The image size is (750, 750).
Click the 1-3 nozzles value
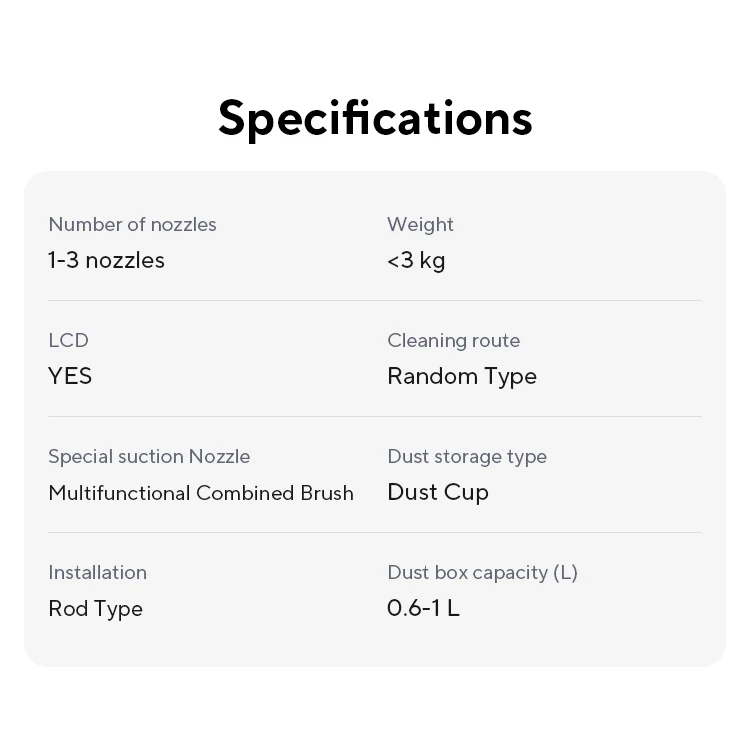[106, 260]
